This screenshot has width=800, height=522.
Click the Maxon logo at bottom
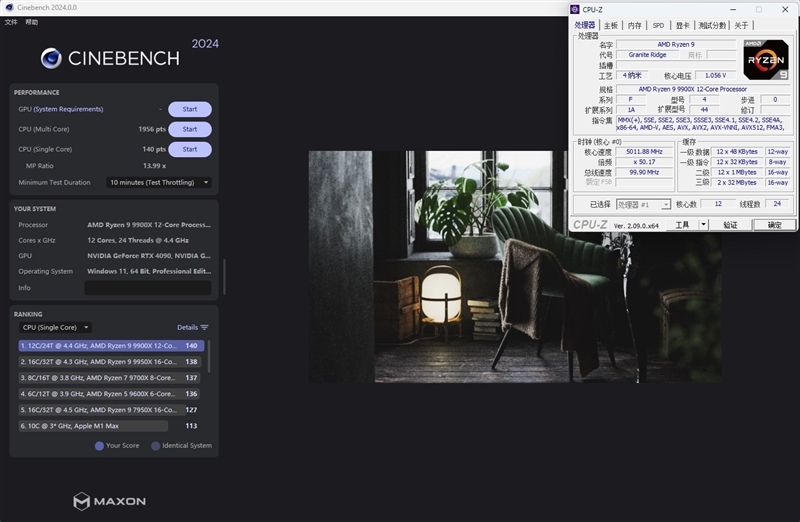pos(110,501)
